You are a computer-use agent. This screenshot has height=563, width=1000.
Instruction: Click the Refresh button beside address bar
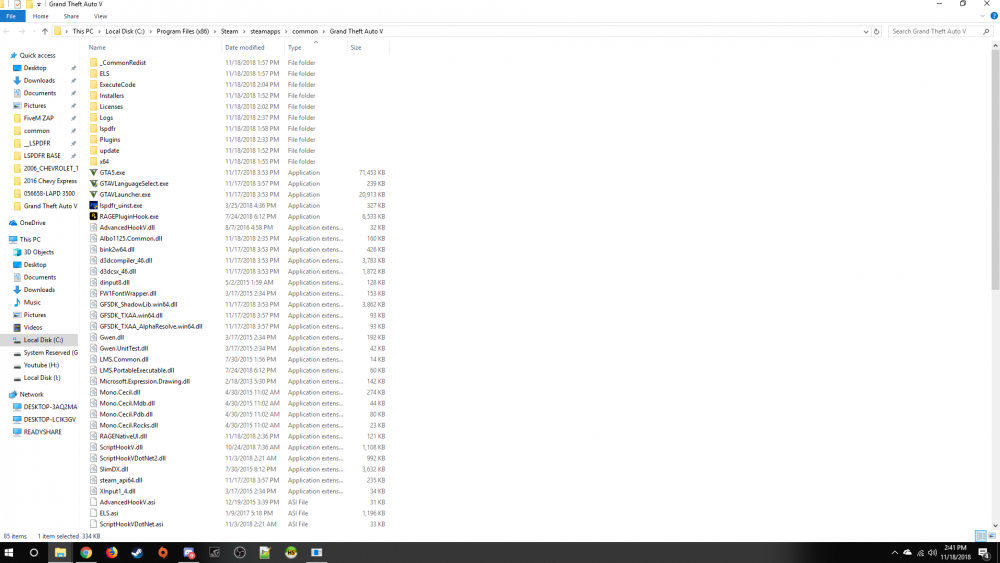click(876, 31)
